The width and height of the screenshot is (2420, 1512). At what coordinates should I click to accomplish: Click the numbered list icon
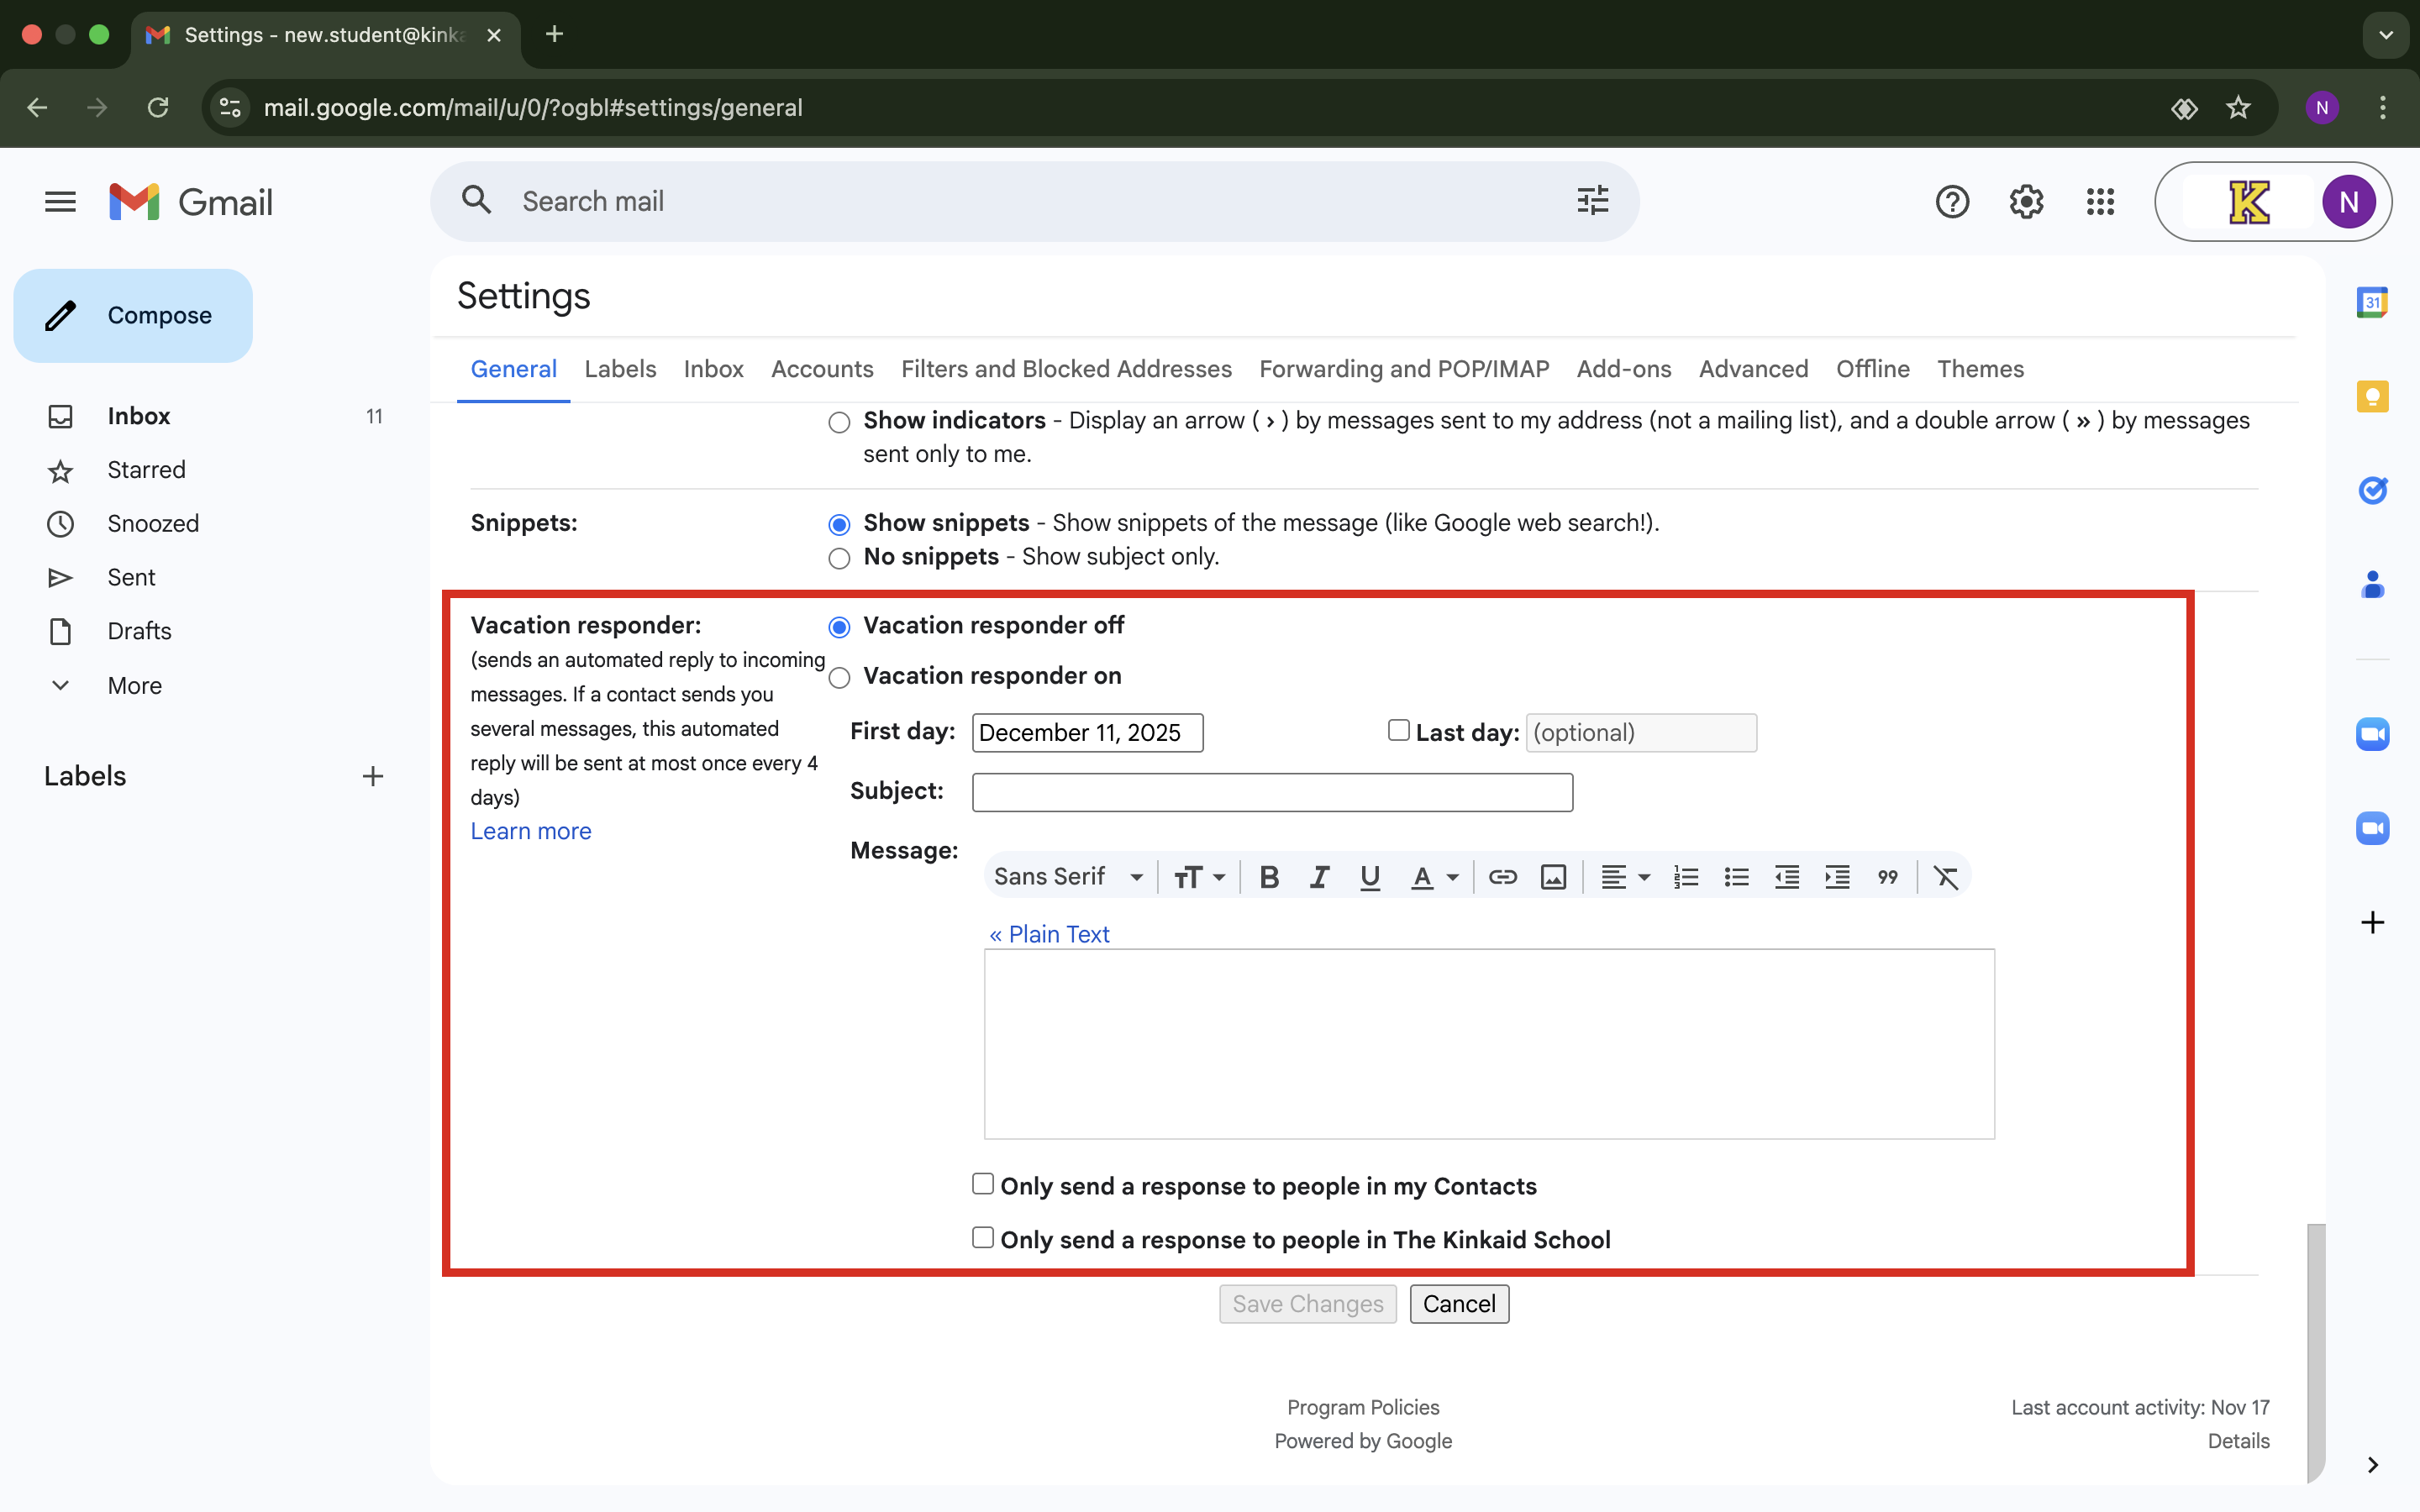pos(1686,877)
